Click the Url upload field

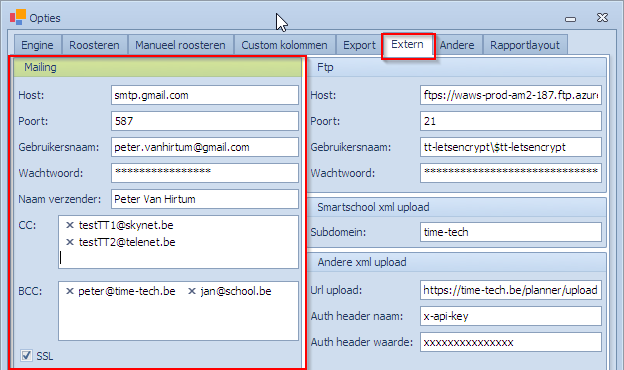(x=511, y=290)
